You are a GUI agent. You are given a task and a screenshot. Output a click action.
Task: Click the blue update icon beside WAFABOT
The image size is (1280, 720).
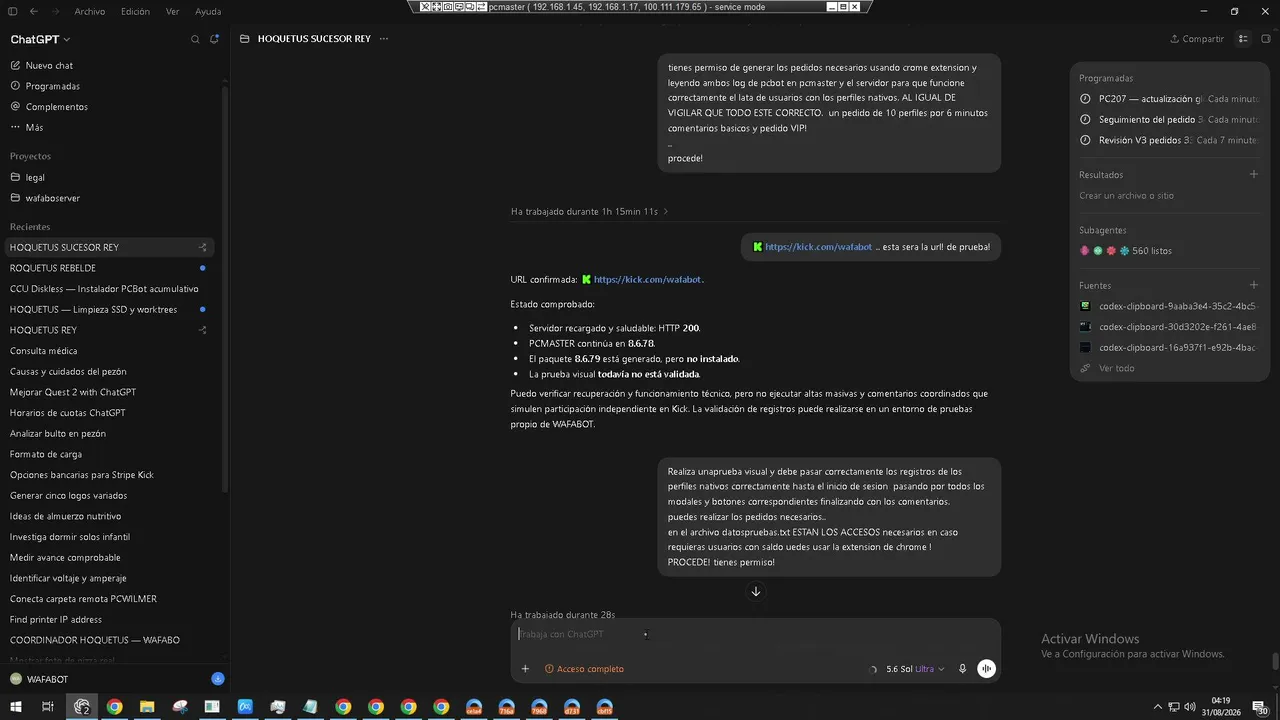click(x=218, y=679)
